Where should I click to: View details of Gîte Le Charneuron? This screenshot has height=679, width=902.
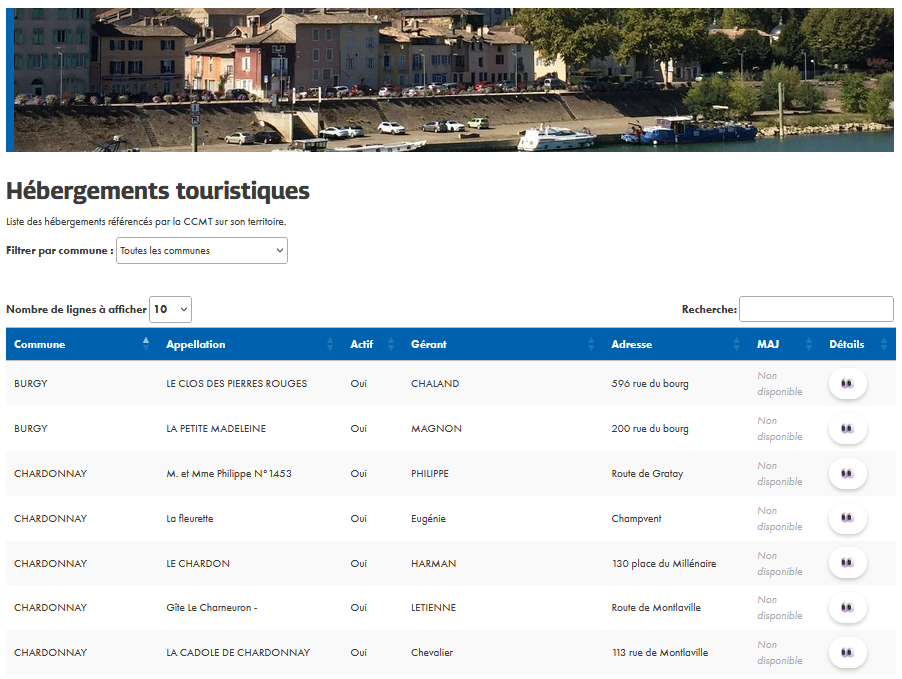847,608
